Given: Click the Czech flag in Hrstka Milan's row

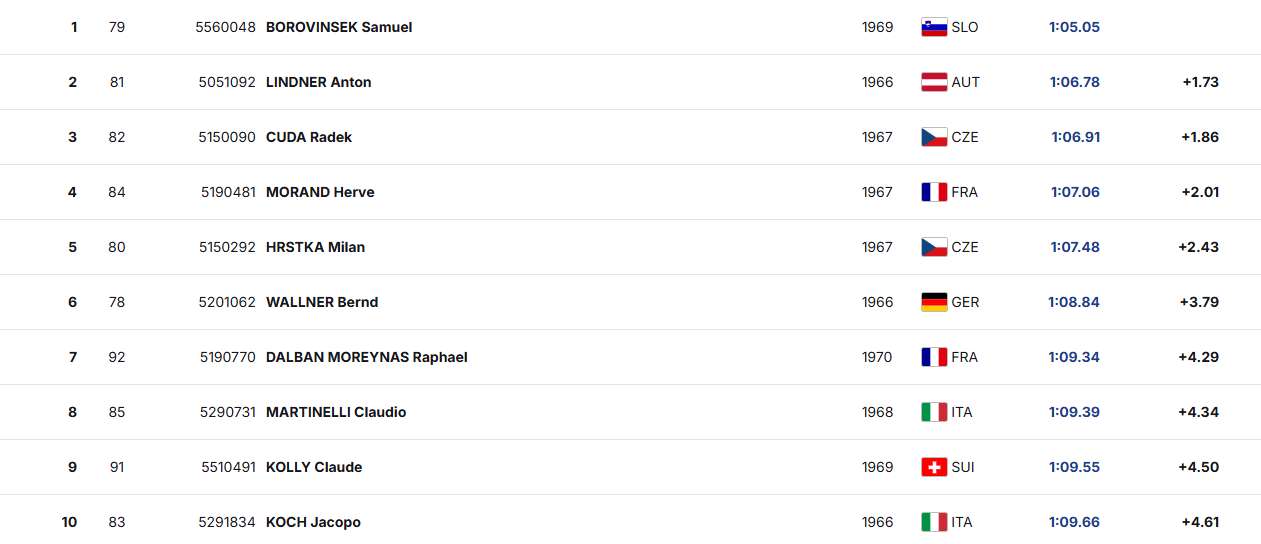Looking at the screenshot, I should pyautogui.click(x=933, y=247).
